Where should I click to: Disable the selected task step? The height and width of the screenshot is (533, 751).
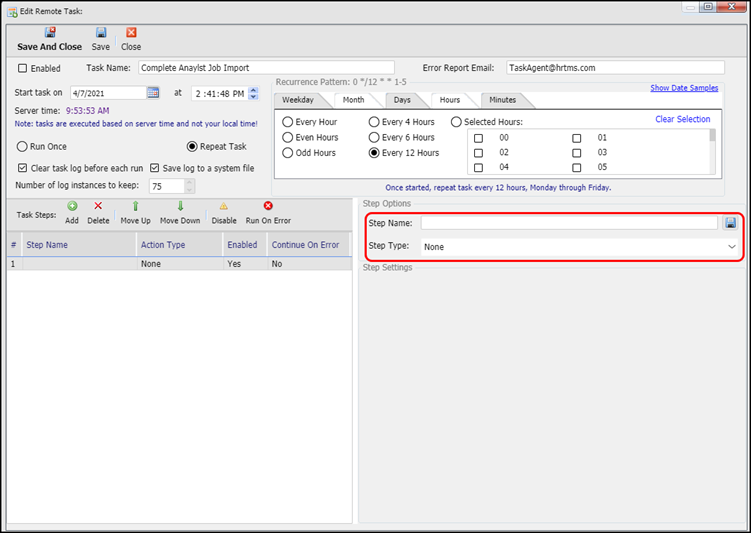tap(224, 206)
